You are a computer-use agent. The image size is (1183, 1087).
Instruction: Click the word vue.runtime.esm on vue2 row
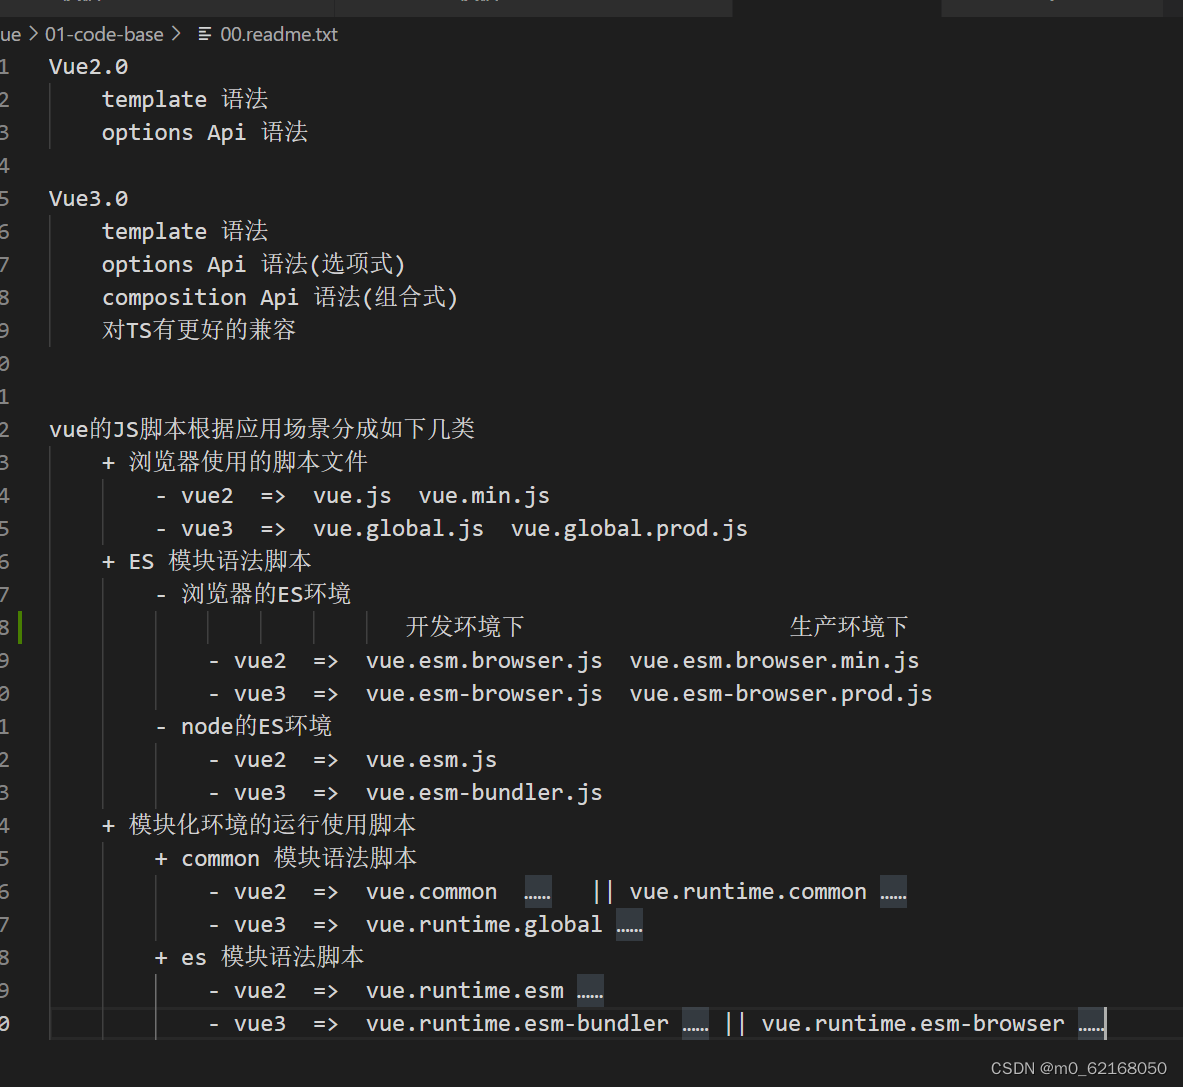point(464,990)
